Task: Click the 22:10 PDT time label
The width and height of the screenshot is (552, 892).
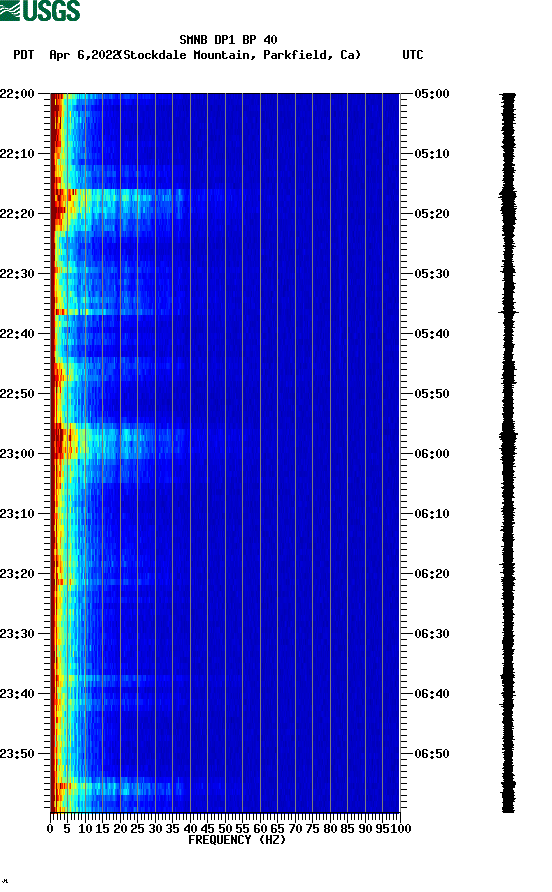Action: point(17,154)
